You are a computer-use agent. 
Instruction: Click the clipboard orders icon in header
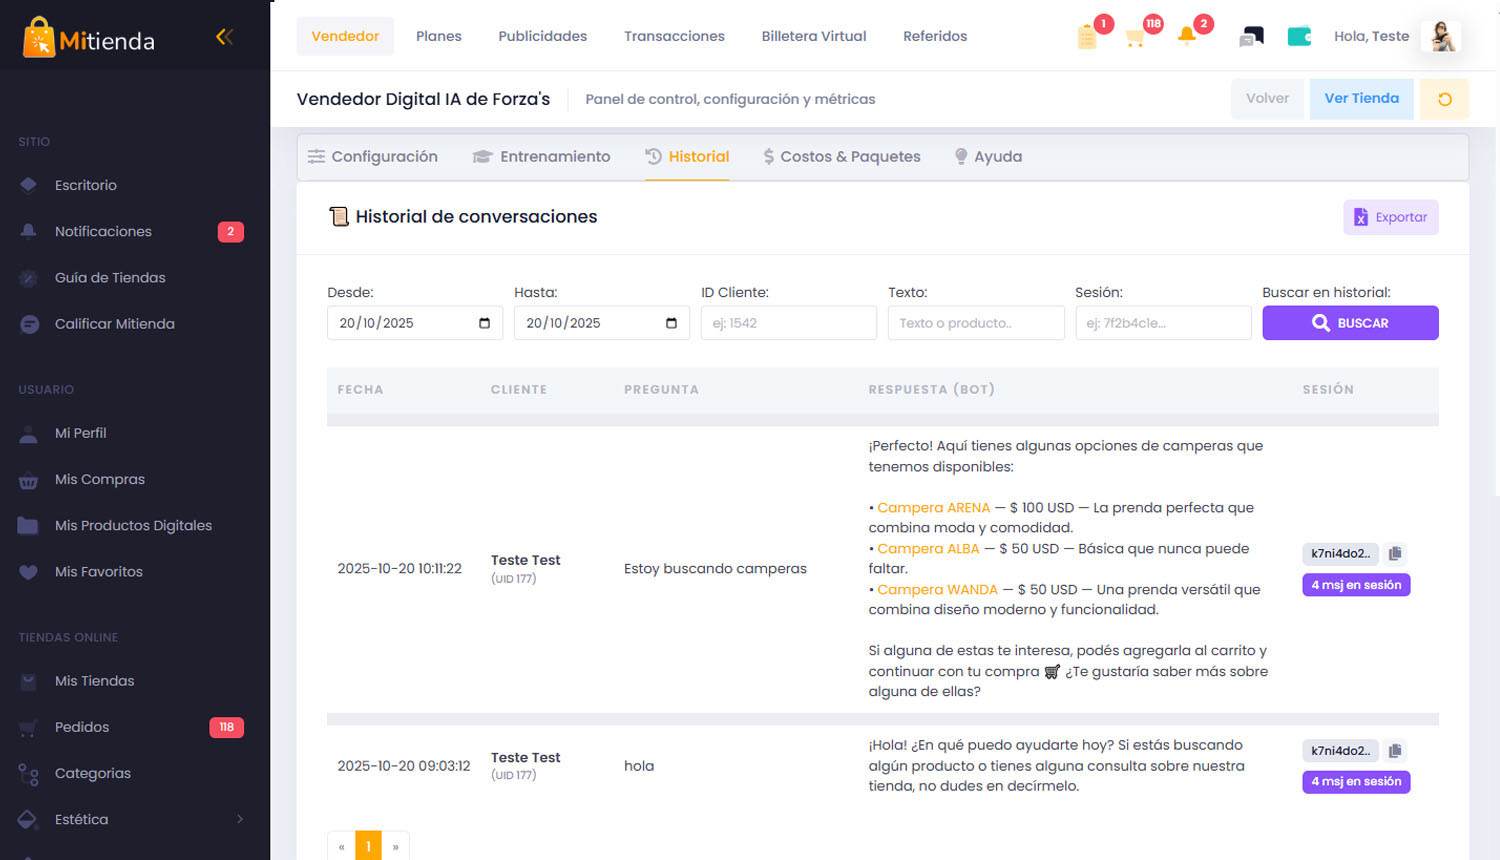click(1087, 38)
